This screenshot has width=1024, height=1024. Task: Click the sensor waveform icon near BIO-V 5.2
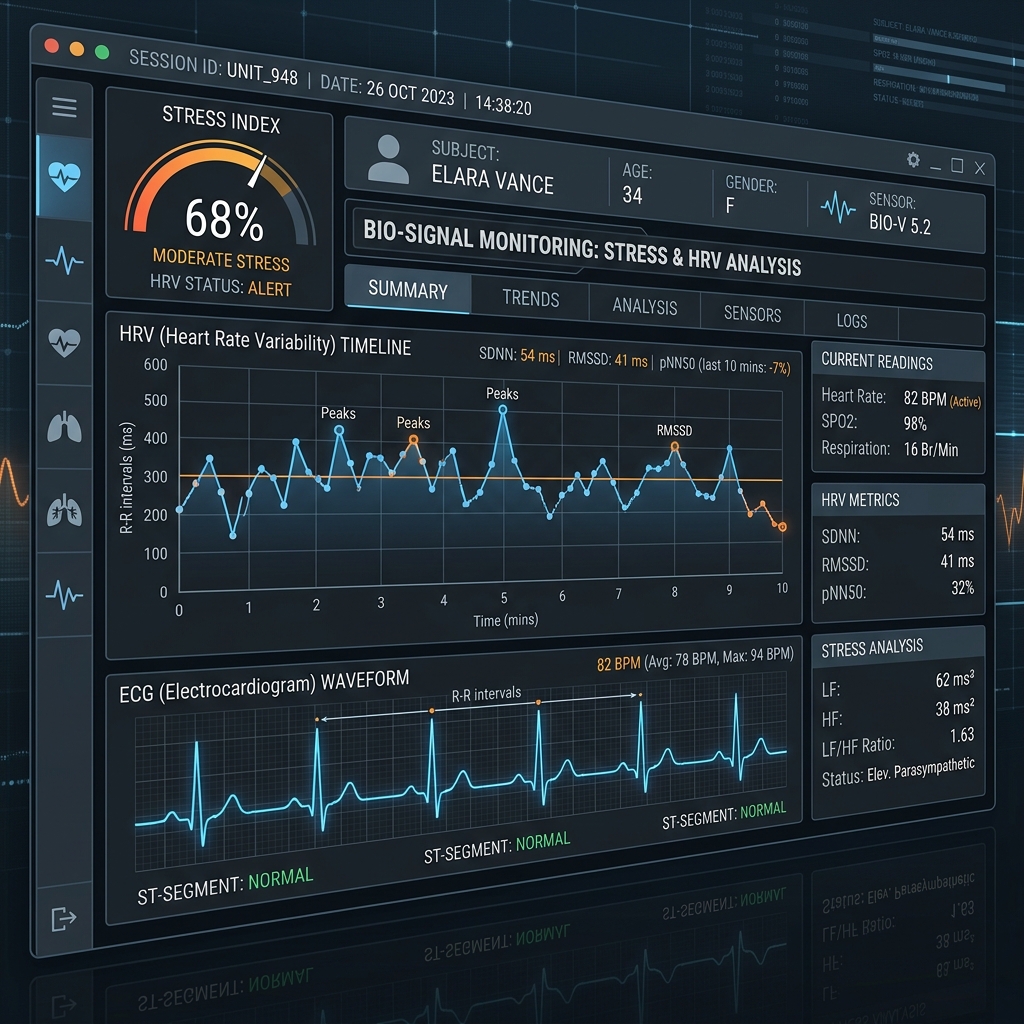(838, 208)
